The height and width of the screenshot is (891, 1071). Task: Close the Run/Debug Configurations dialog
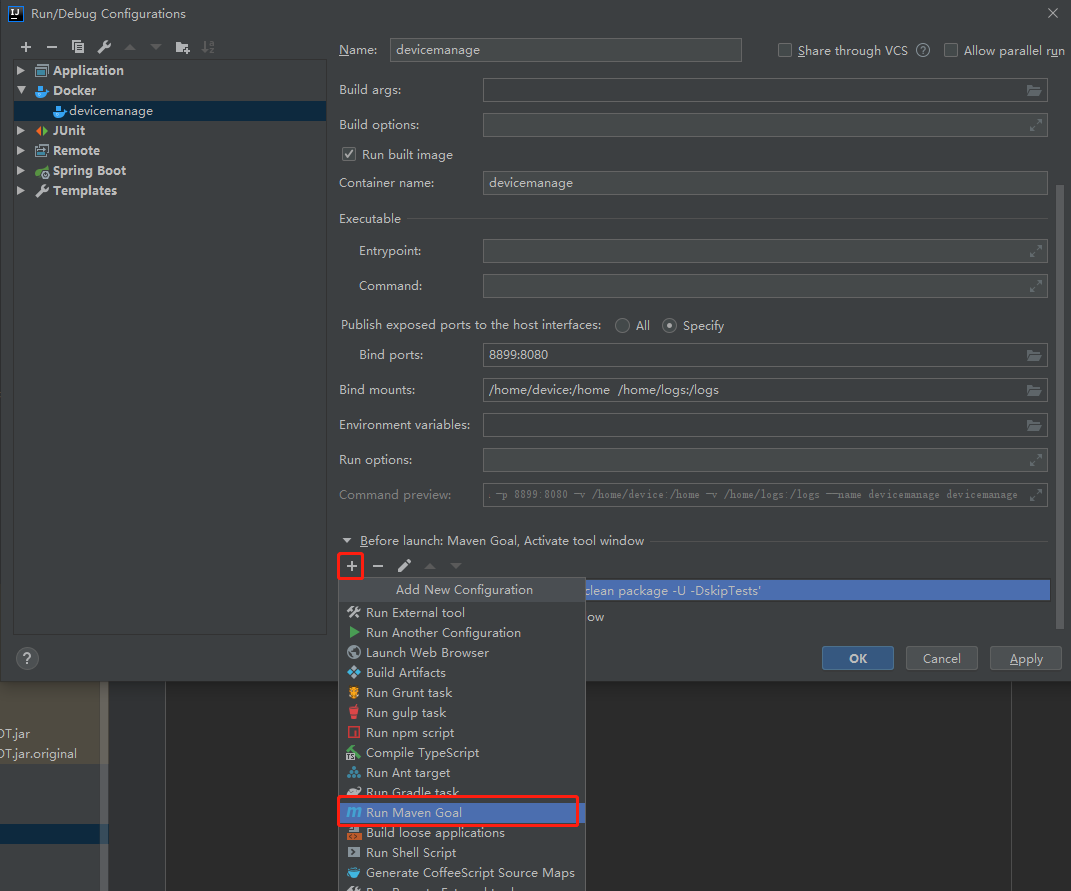pos(1053,14)
